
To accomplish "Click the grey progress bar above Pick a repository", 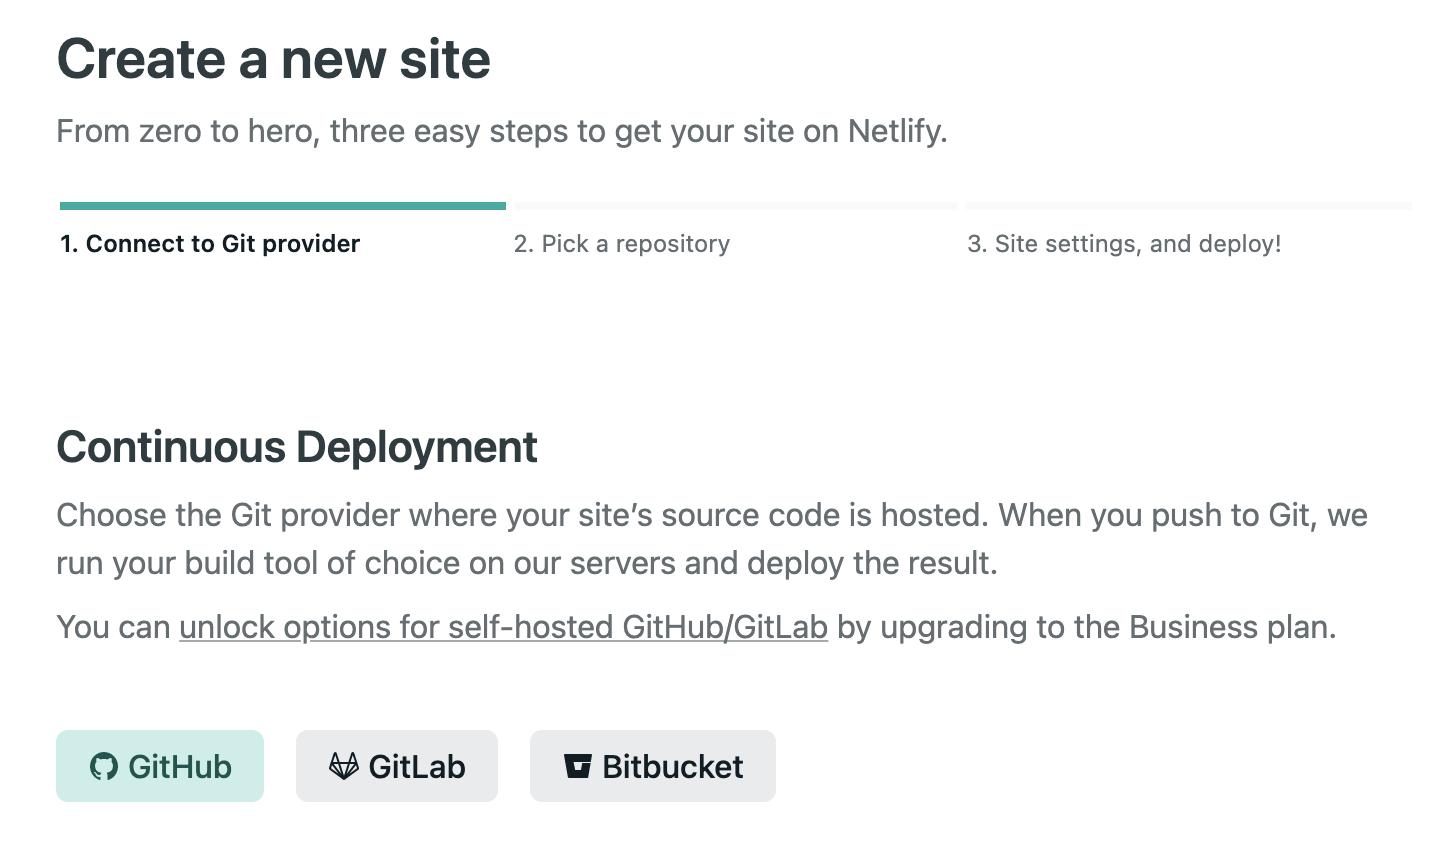I will [736, 206].
